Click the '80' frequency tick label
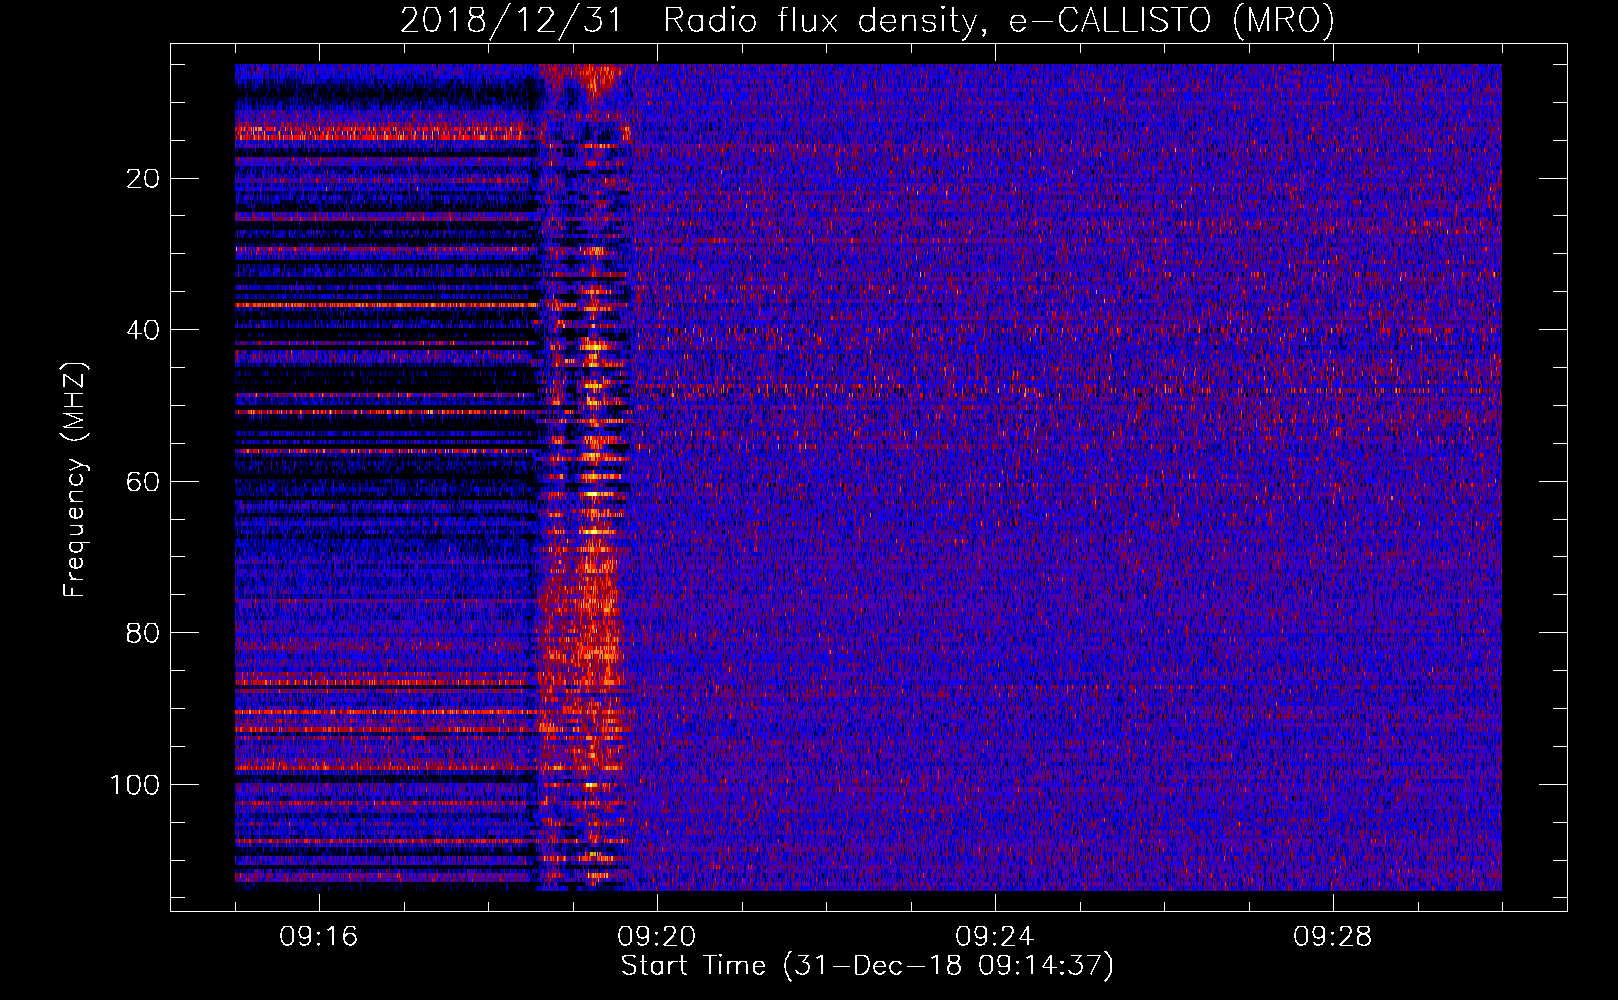This screenshot has height=1000, width=1618. point(144,633)
